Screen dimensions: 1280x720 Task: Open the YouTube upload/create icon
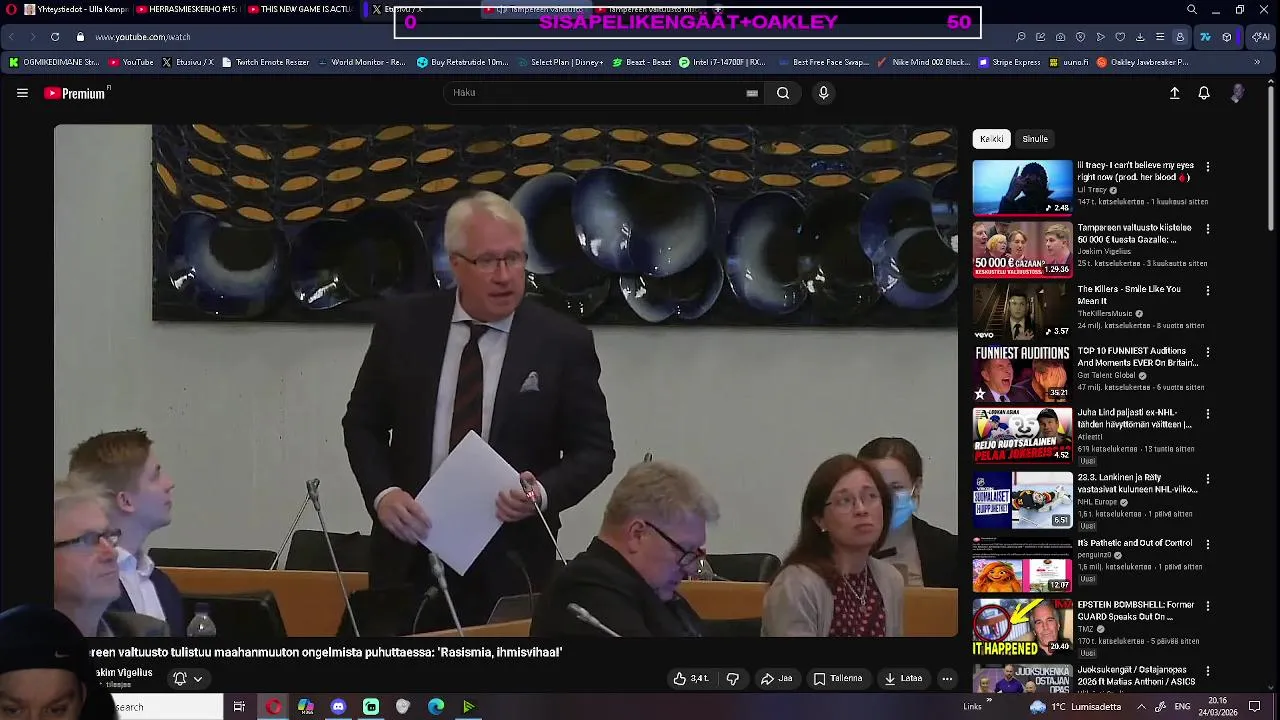point(1175,93)
